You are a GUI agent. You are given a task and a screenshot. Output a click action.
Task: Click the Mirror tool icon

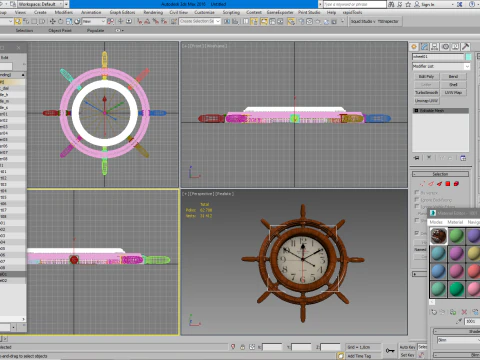227,21
